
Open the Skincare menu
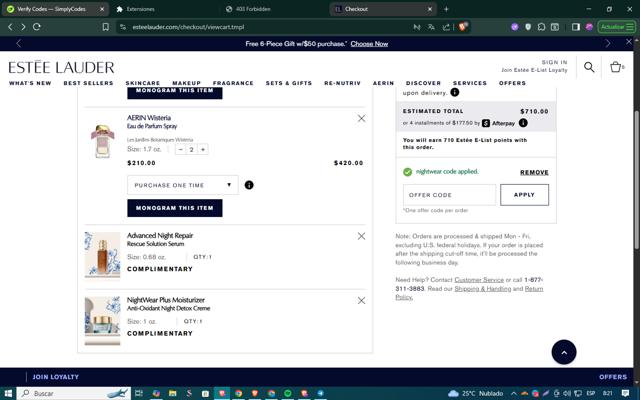point(142,83)
